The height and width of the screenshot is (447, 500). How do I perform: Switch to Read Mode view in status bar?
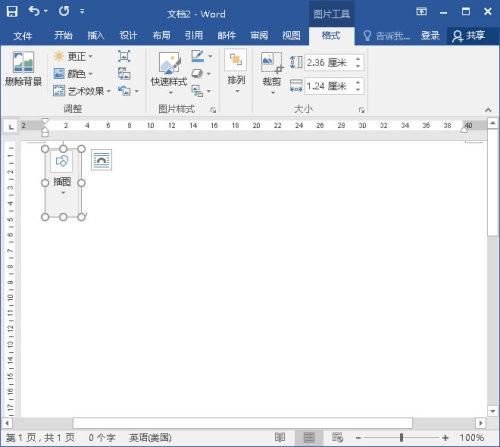pyautogui.click(x=280, y=437)
